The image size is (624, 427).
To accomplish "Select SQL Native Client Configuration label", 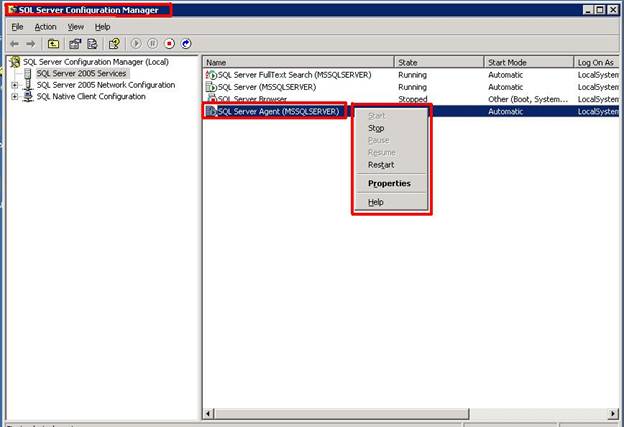I will click(x=91, y=97).
